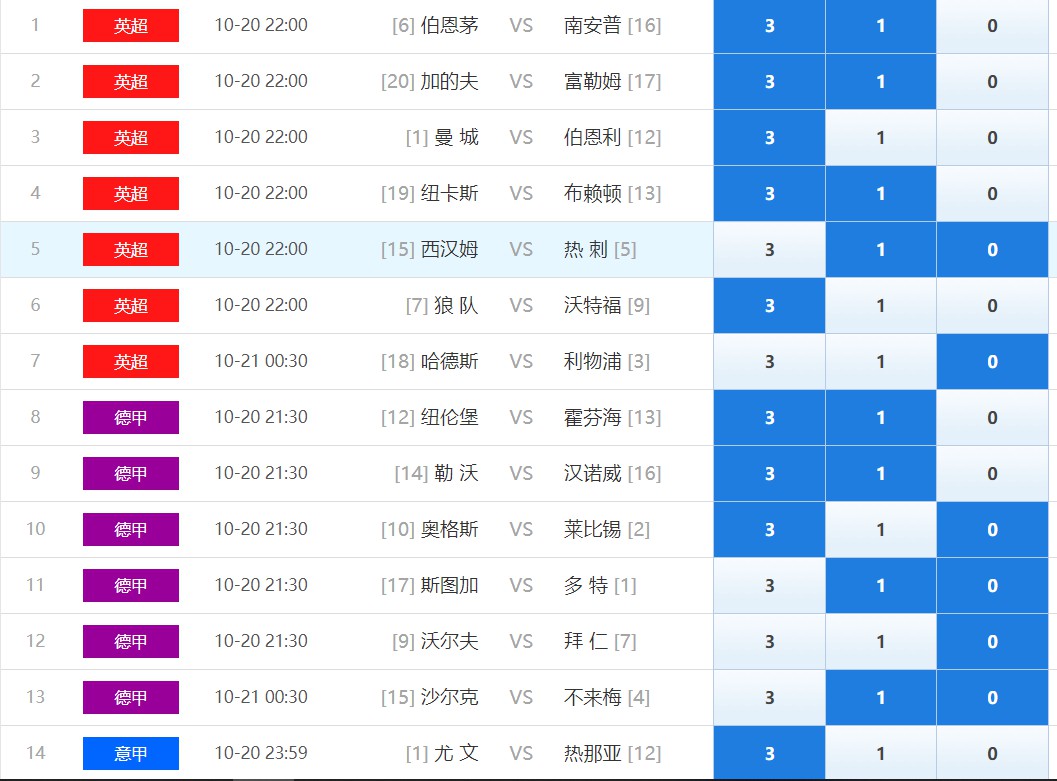Click the 德甲 league tag in row 8
This screenshot has width=1057, height=781.
(x=131, y=417)
